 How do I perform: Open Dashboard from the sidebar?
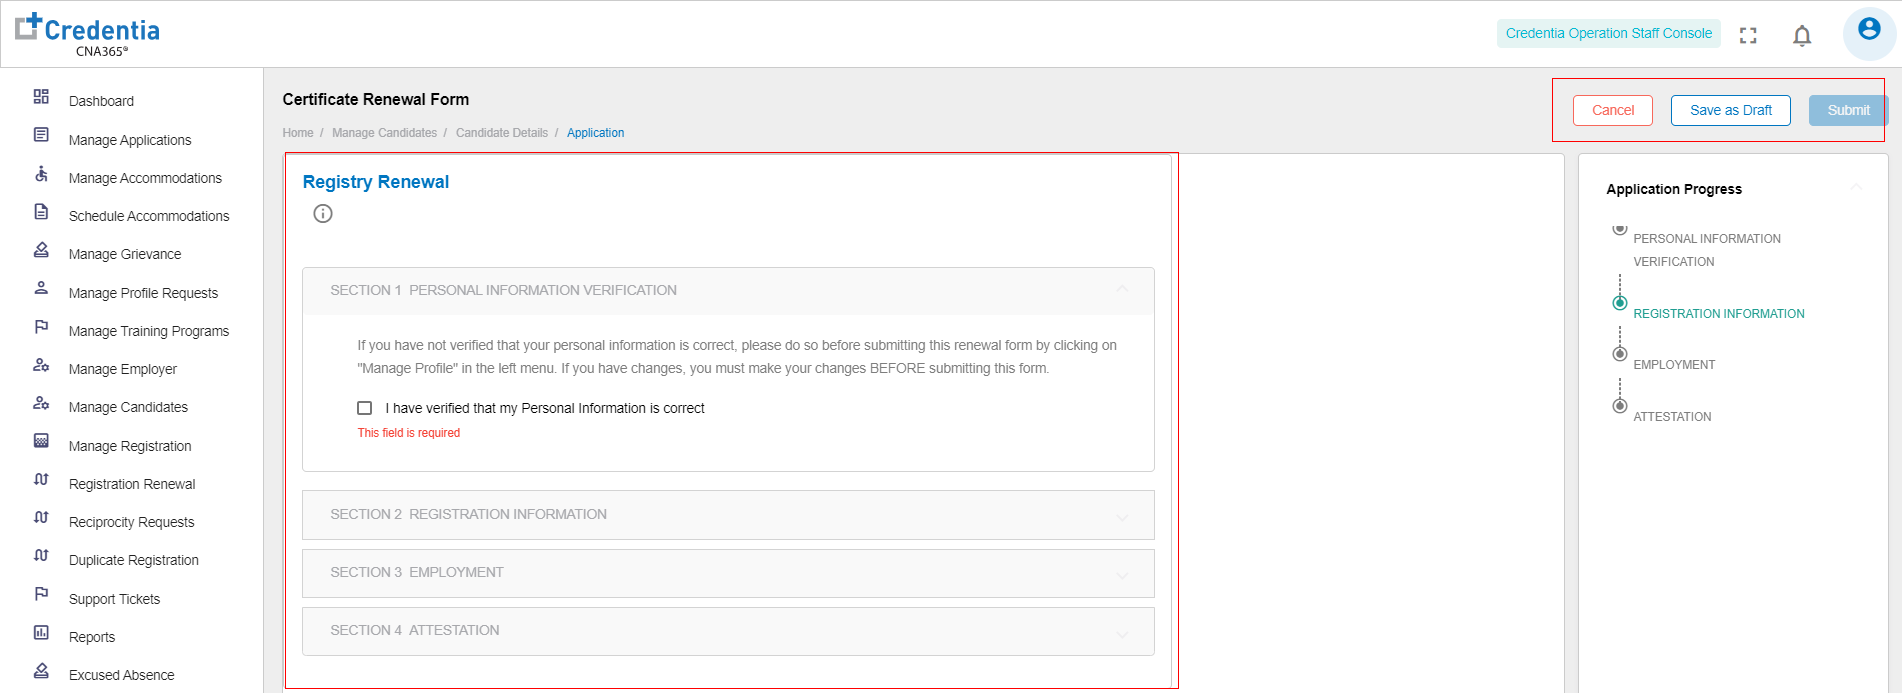point(101,101)
